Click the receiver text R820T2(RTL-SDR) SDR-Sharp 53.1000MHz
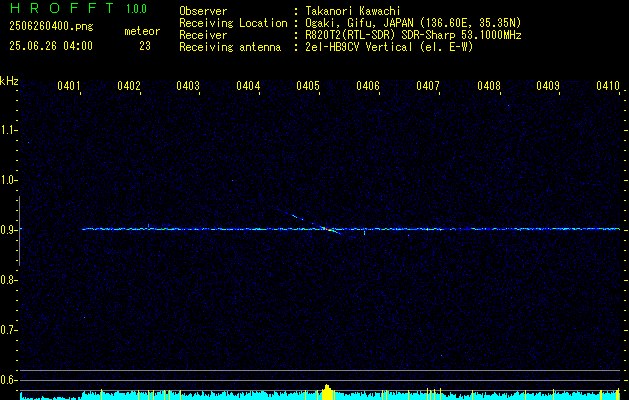 [413, 35]
